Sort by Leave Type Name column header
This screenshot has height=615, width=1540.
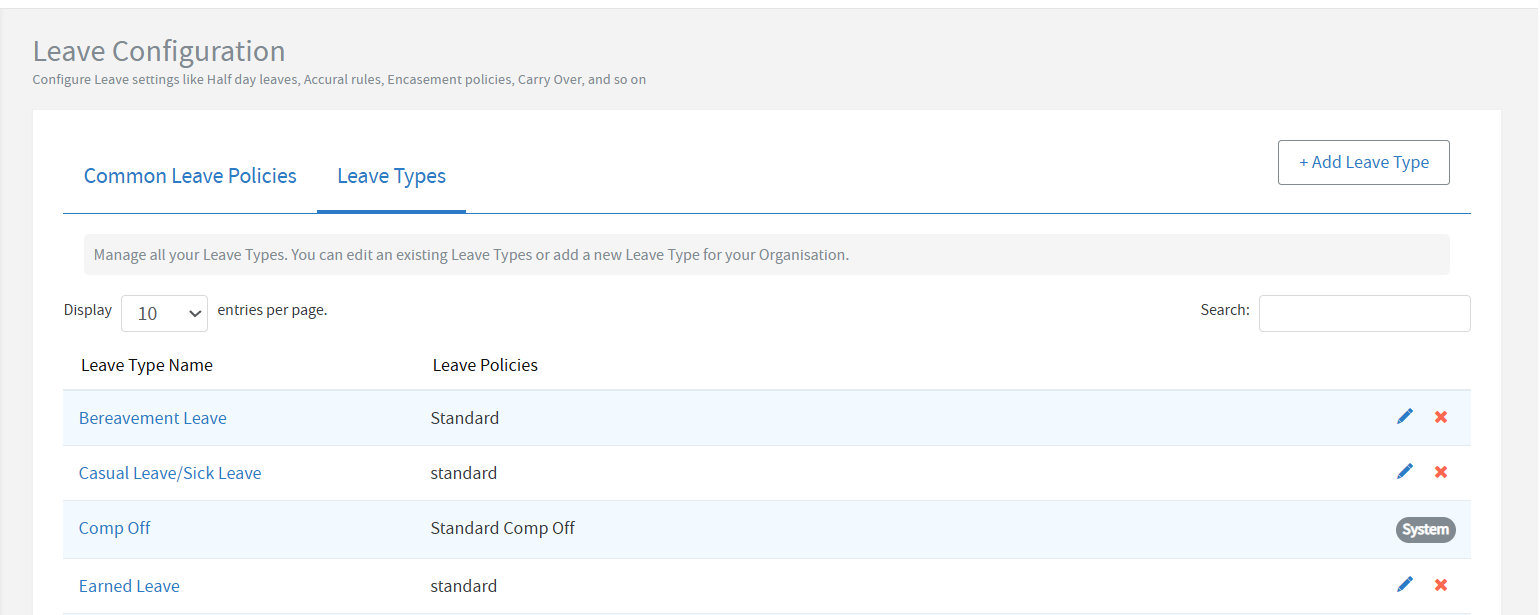coord(147,365)
